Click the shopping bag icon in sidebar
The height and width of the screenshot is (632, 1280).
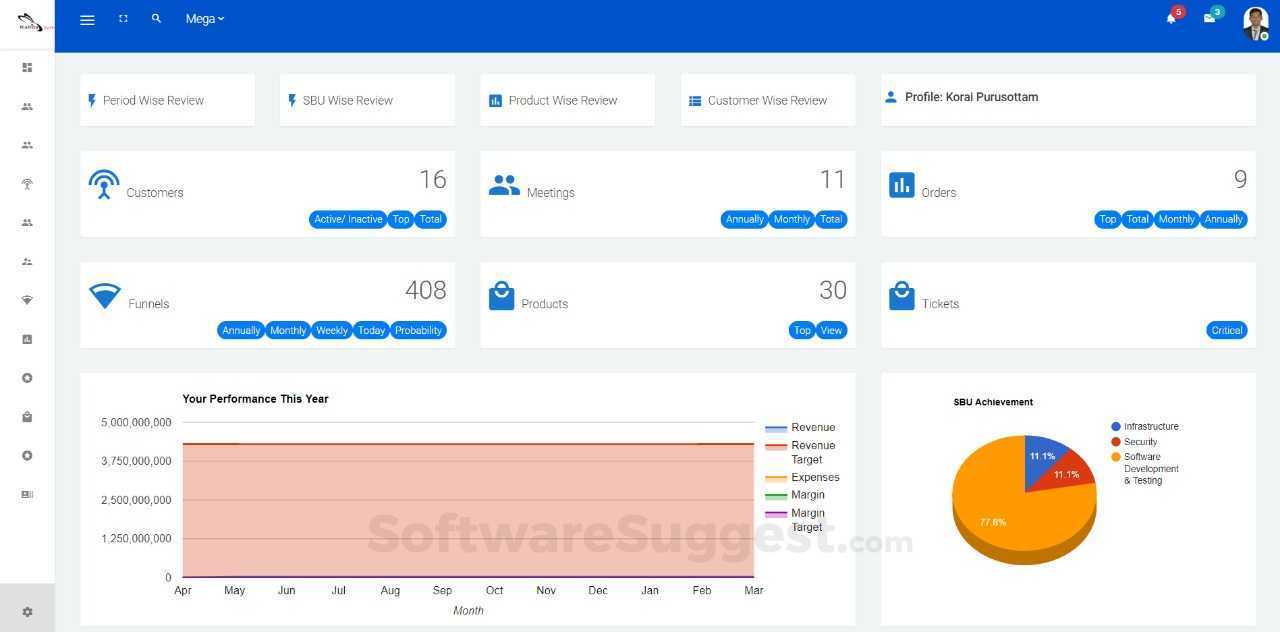[27, 417]
